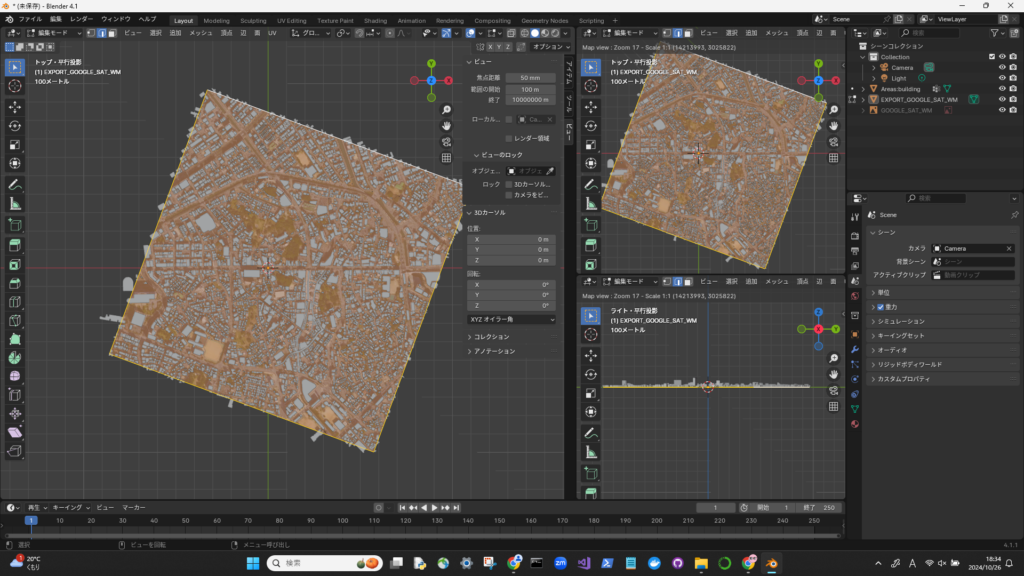The width and height of the screenshot is (1024, 576).
Task: Select the Move tool in left toolbar
Action: pyautogui.click(x=15, y=106)
